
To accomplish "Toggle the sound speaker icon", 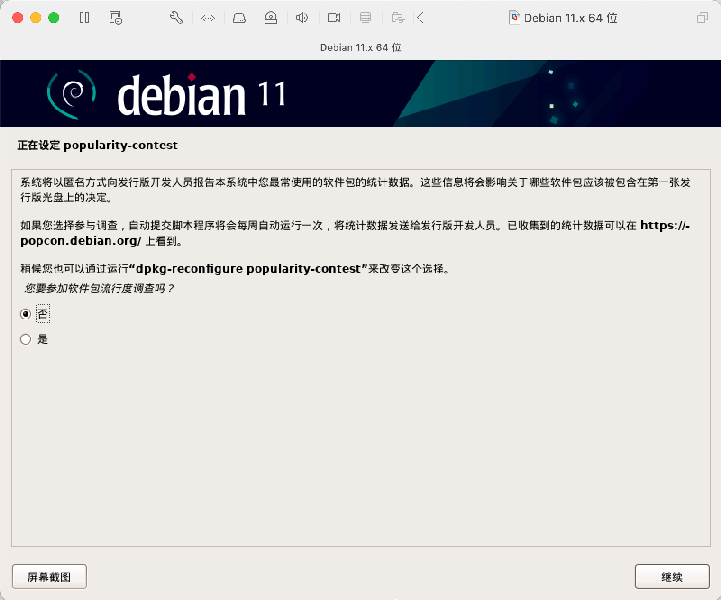I will 302,18.
